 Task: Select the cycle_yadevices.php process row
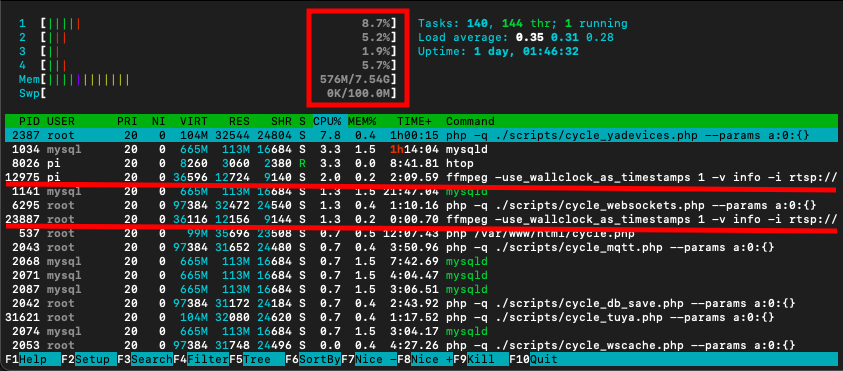tap(422, 135)
